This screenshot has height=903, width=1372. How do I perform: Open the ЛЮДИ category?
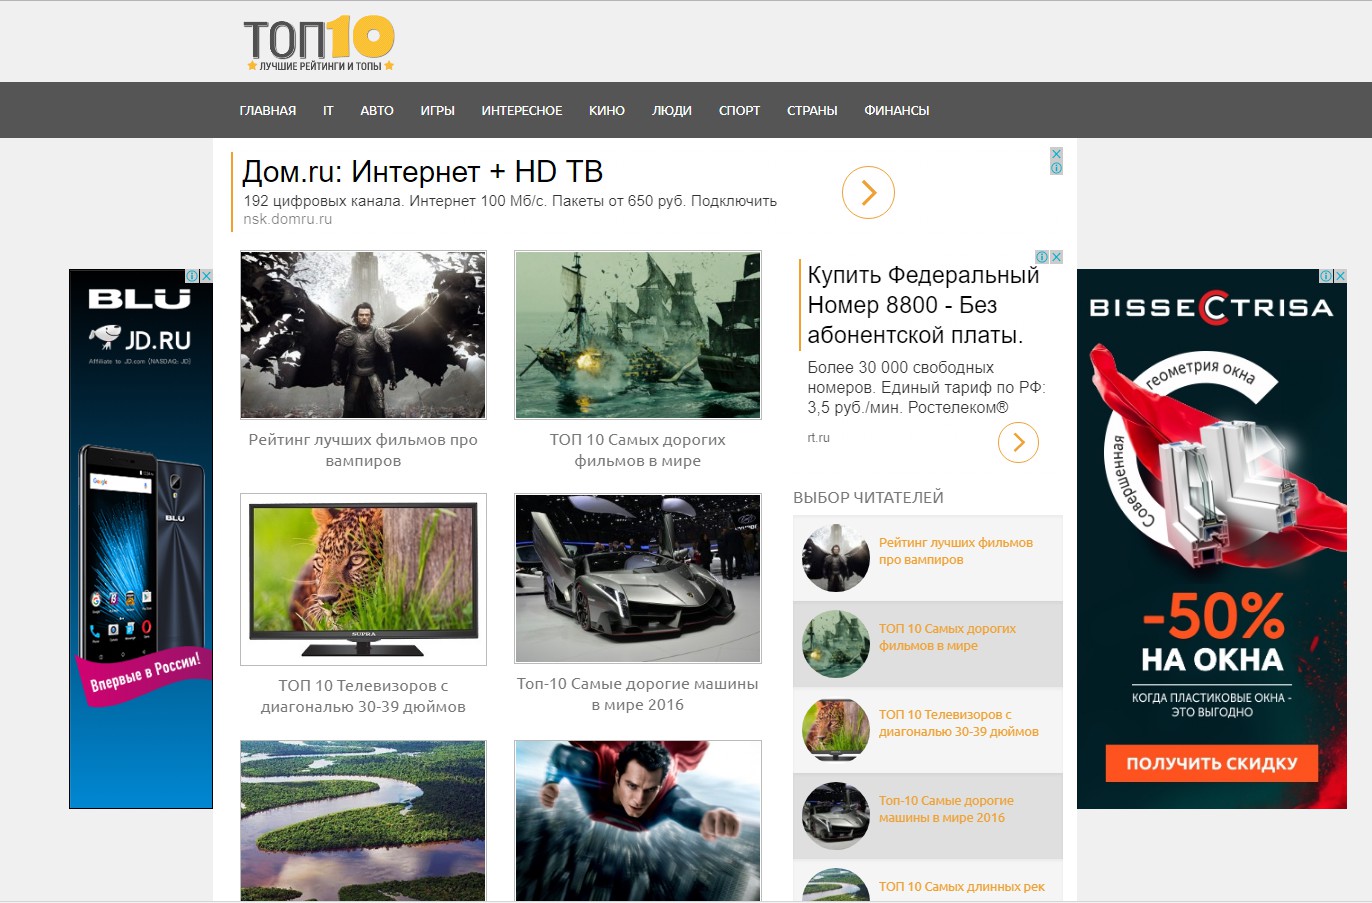672,111
